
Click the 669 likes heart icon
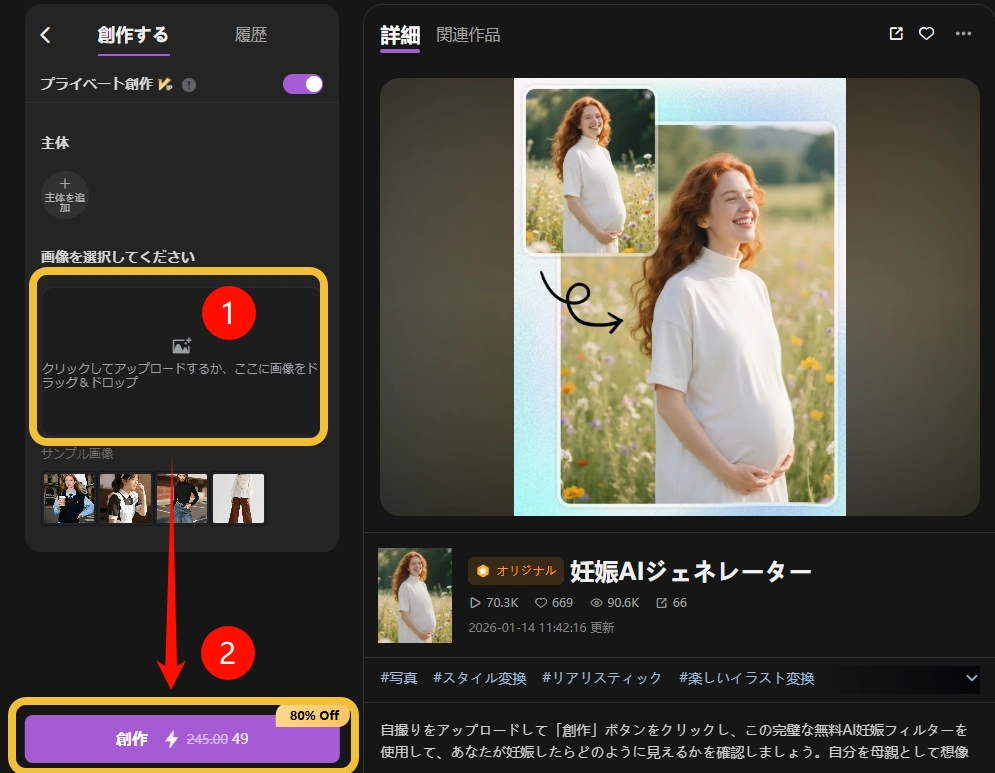tap(541, 603)
